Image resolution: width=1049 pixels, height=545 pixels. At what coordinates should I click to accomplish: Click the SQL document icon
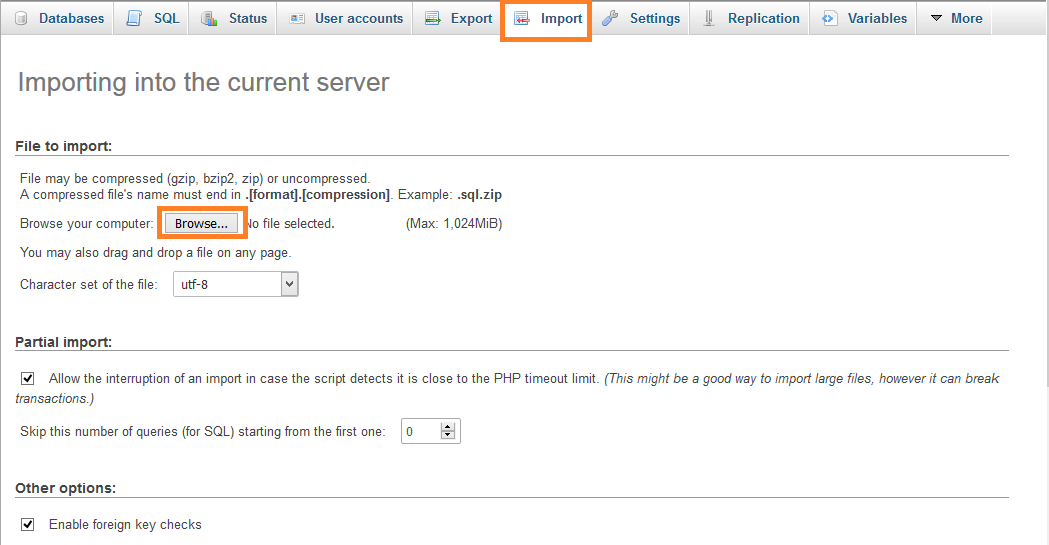coord(134,19)
